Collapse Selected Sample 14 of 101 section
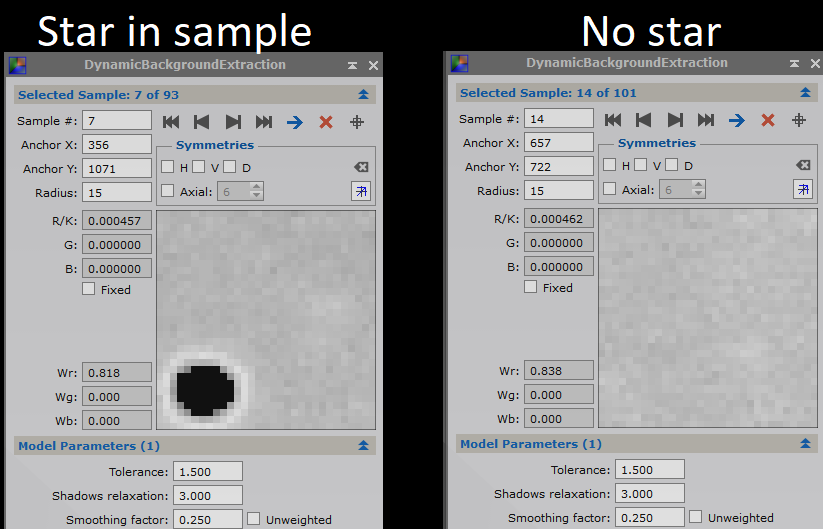 coord(805,92)
